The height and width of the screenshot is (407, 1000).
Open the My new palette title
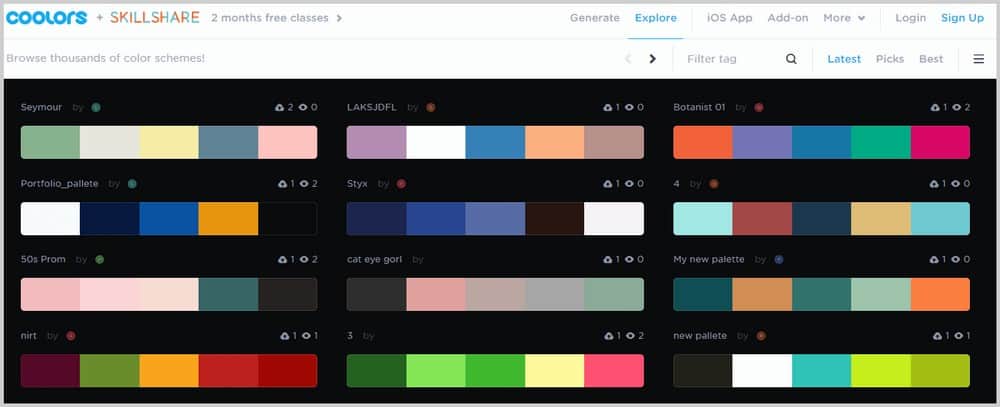[x=709, y=260]
